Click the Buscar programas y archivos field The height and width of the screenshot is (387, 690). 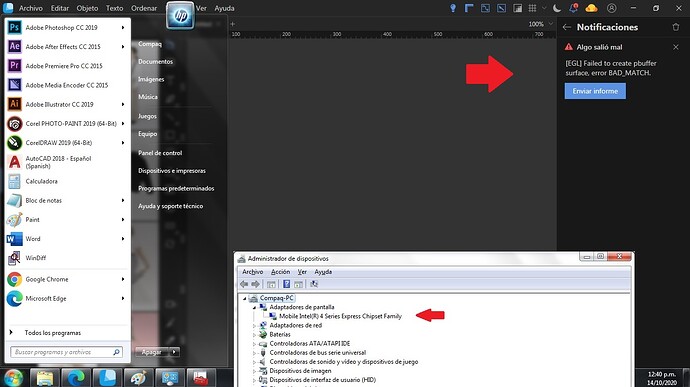coord(66,352)
